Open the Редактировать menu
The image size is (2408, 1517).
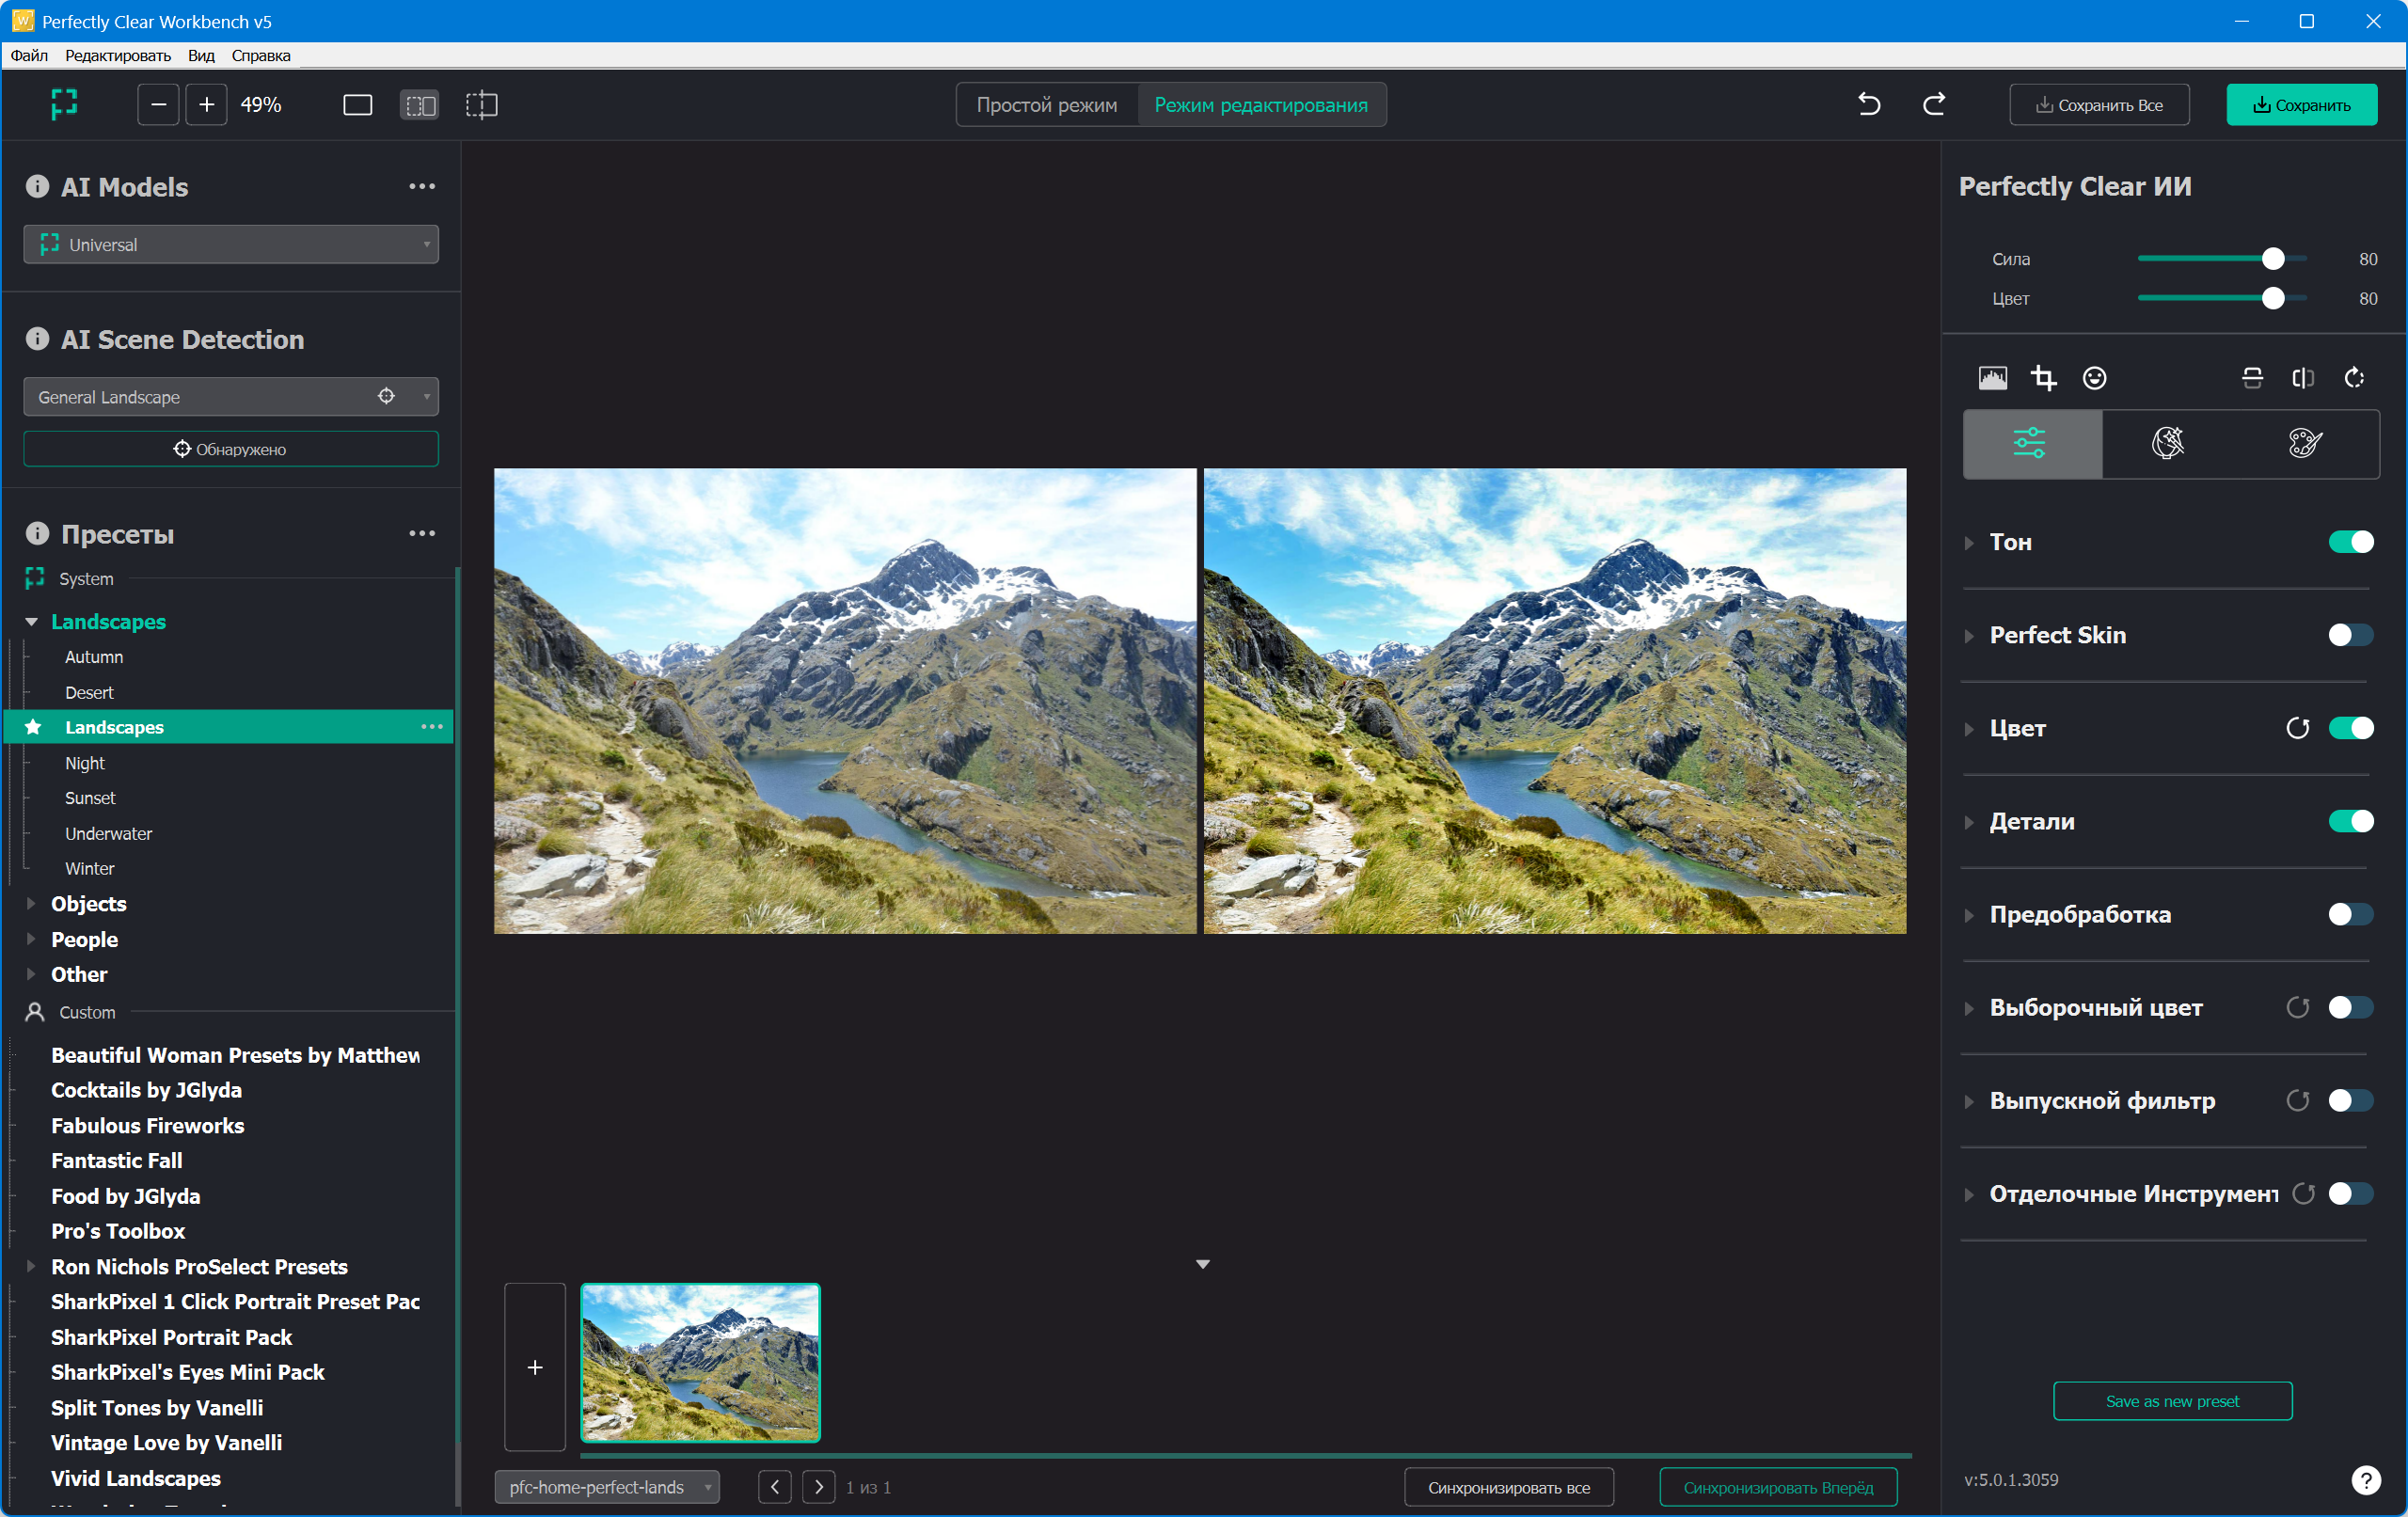coord(118,56)
